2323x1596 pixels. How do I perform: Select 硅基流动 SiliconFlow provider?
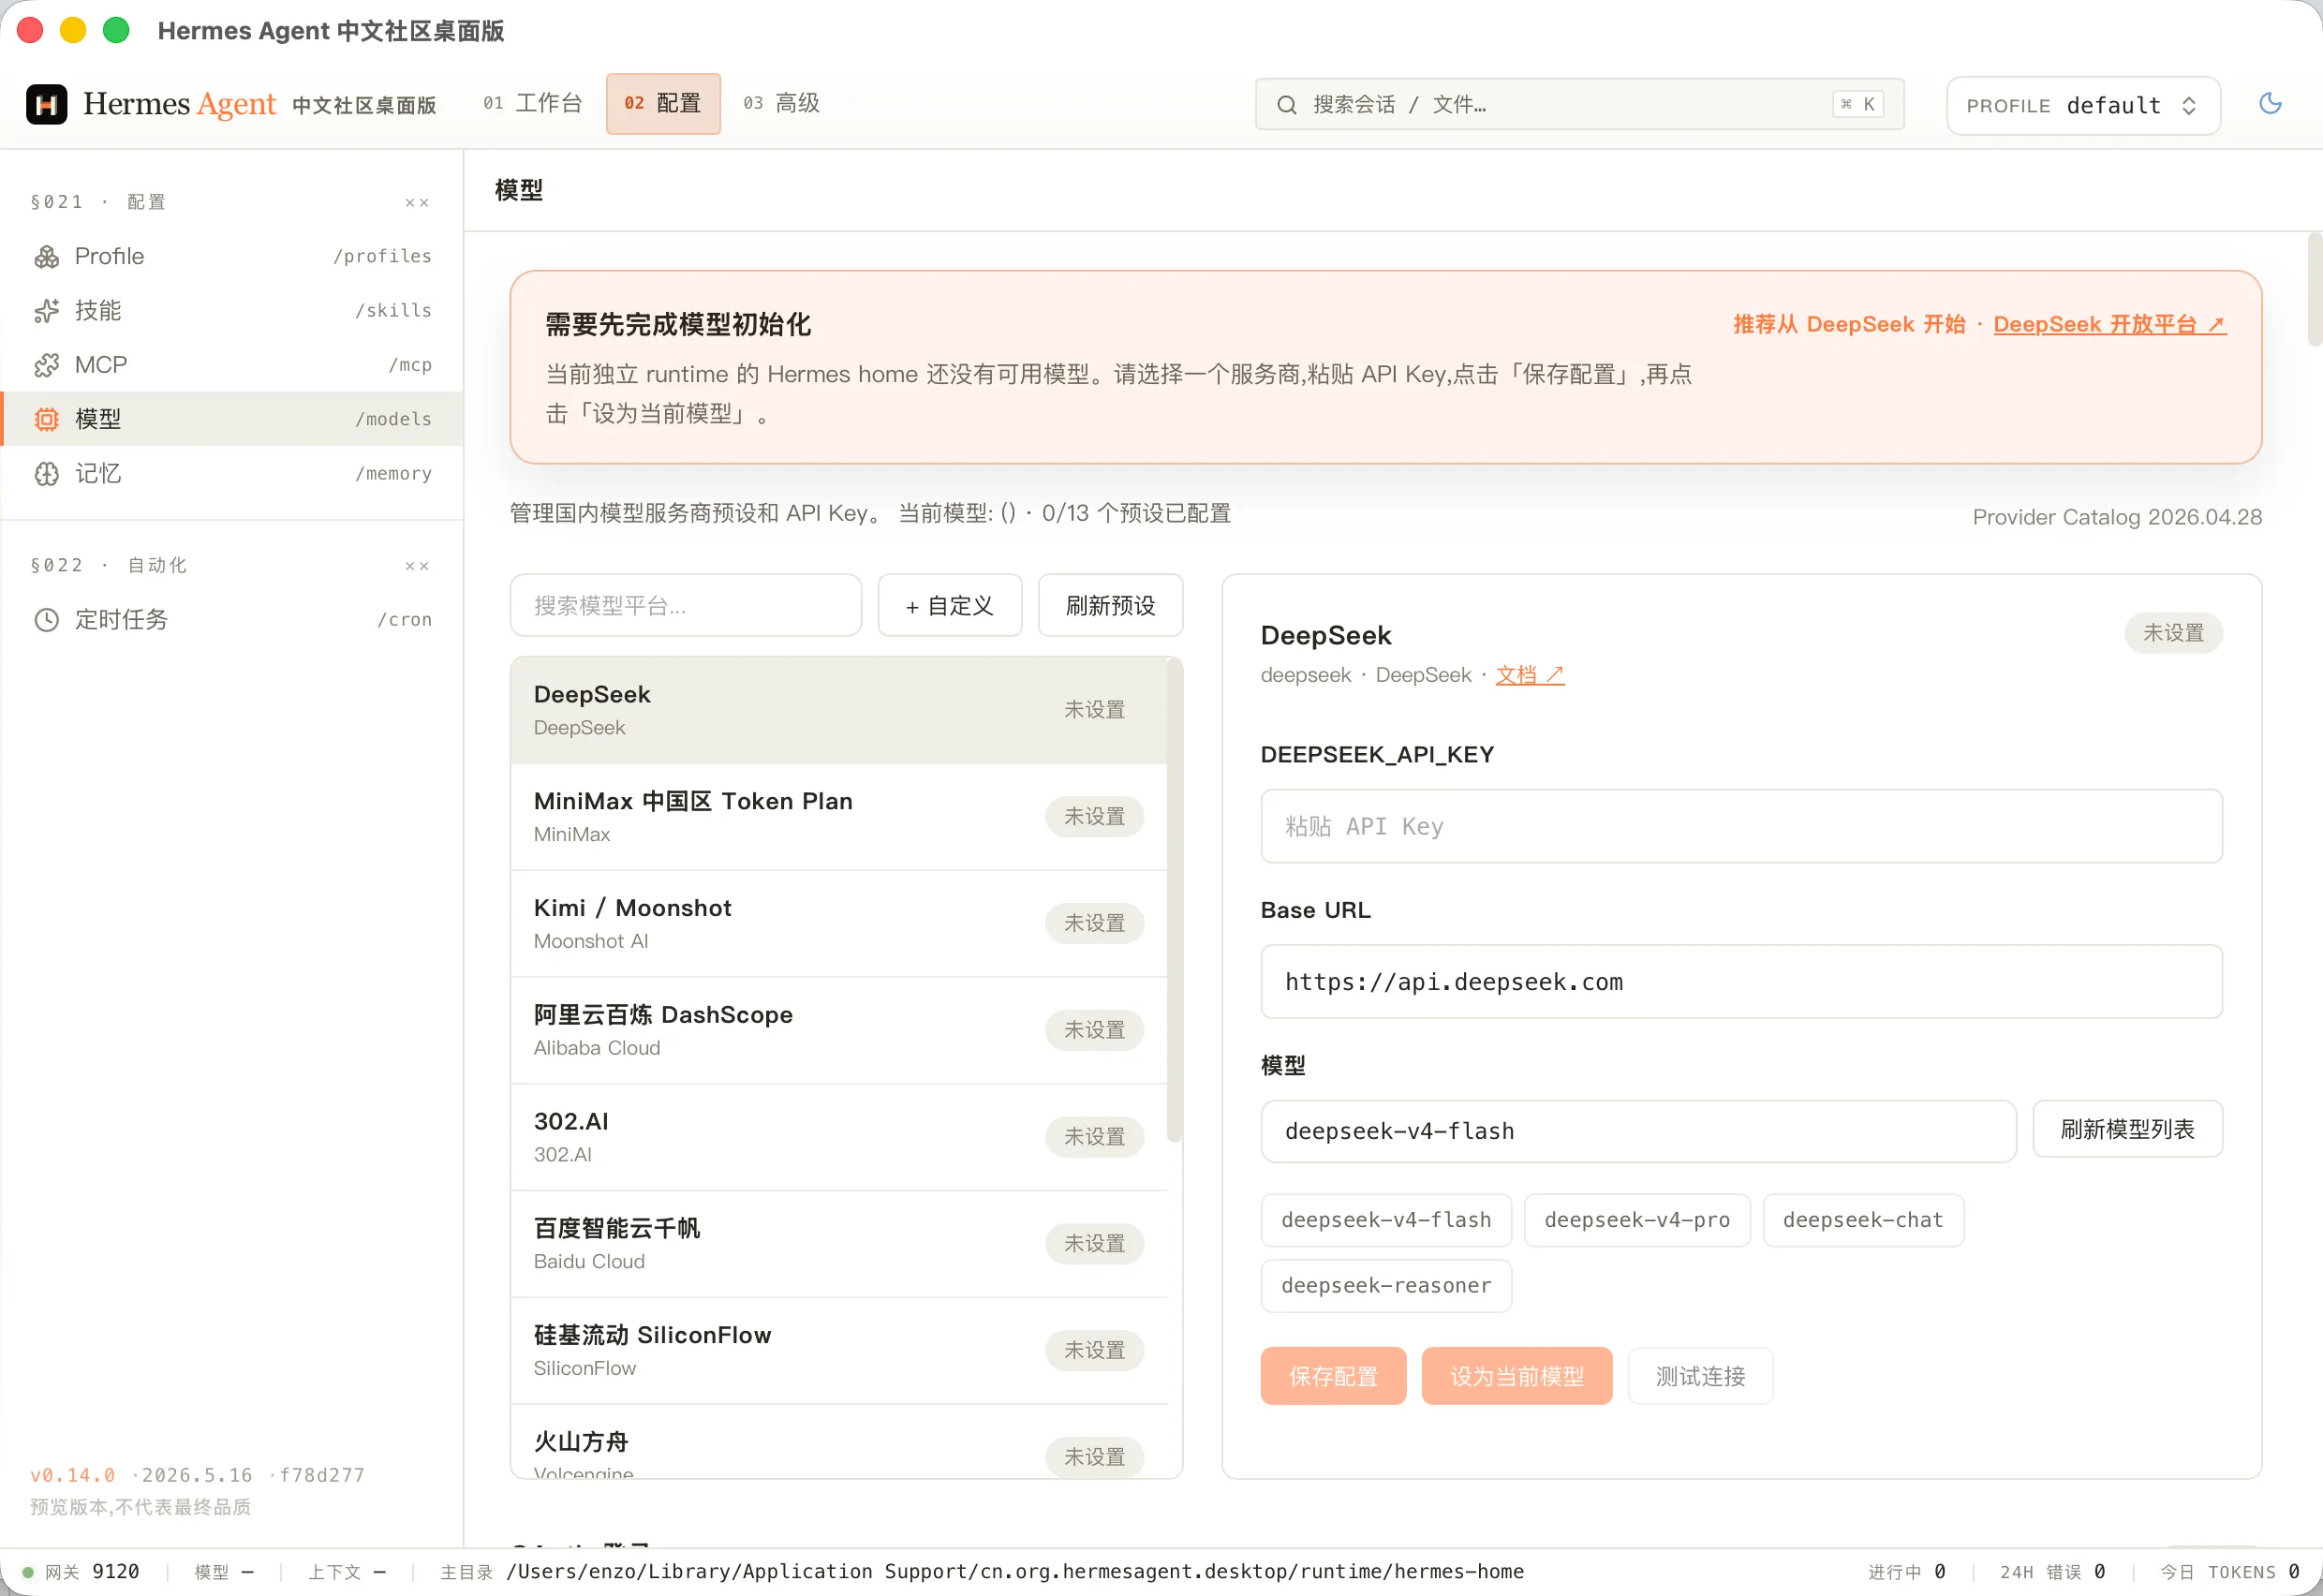(838, 1352)
